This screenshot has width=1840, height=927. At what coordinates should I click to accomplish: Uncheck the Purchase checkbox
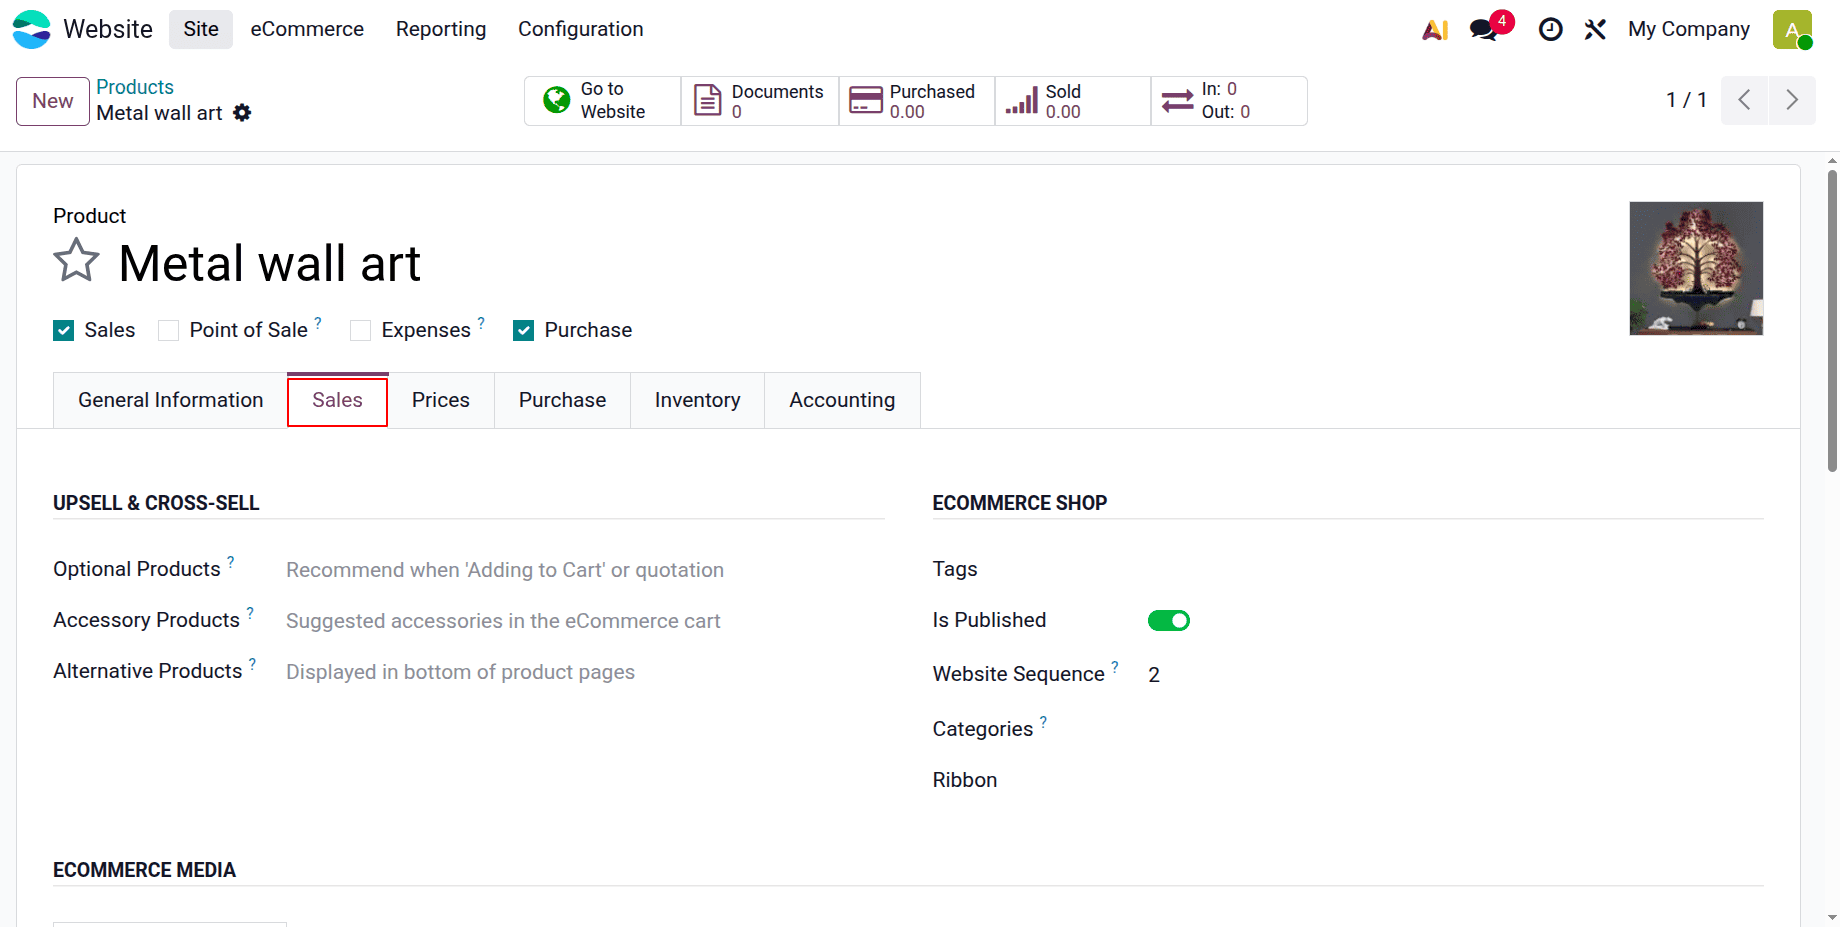[x=524, y=331]
